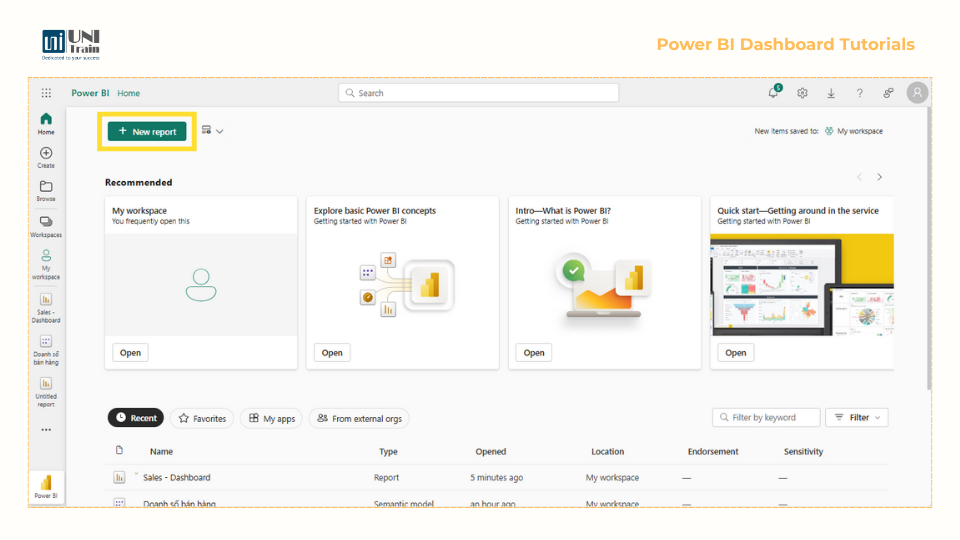Open the My workspace card

point(130,353)
